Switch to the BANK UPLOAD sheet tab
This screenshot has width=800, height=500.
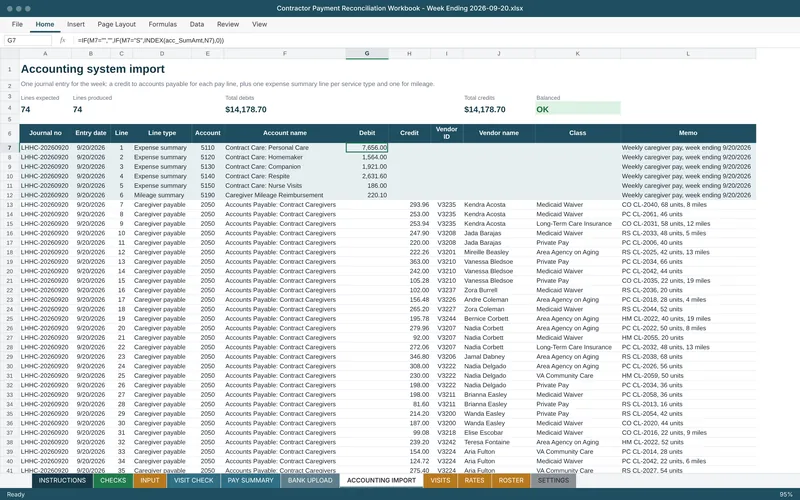(x=310, y=481)
